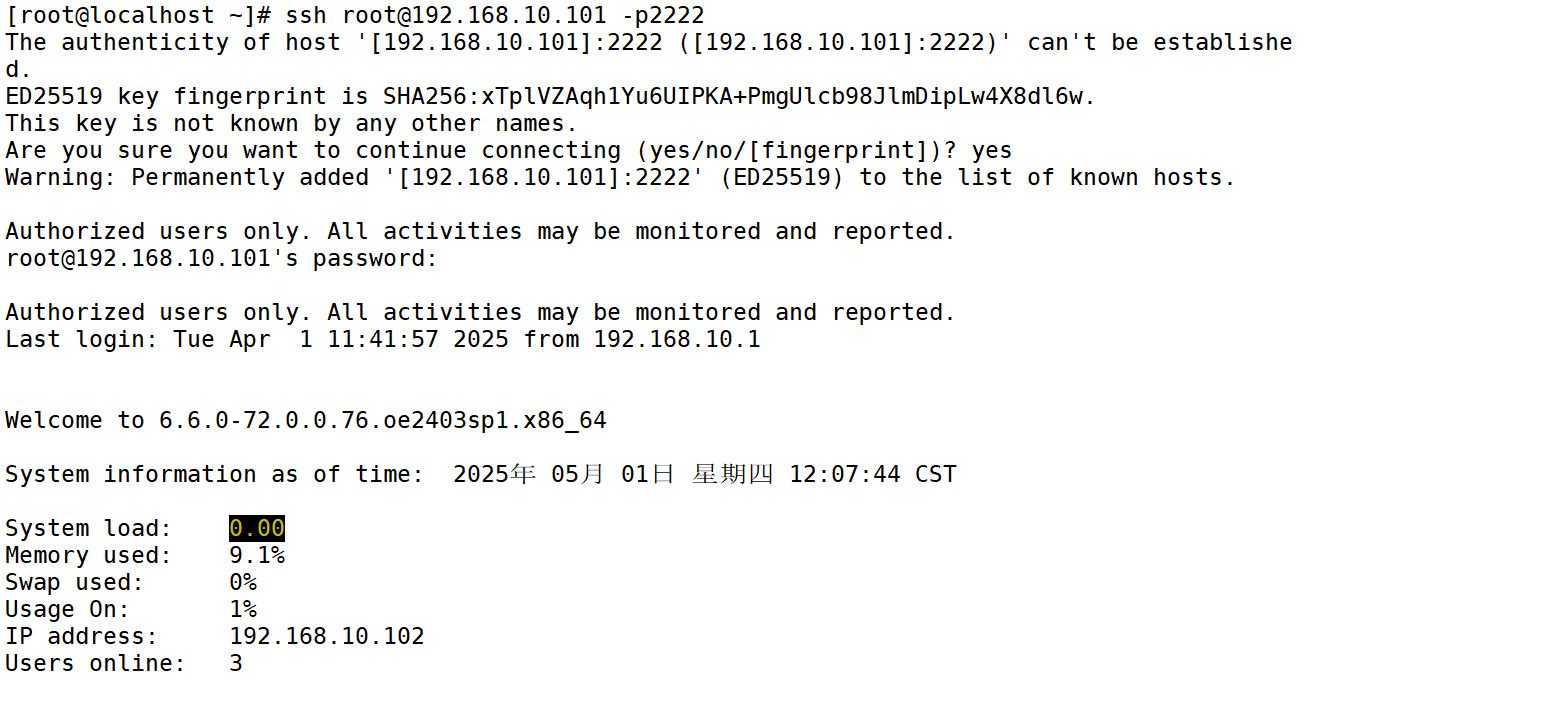Click the Users online count 3
This screenshot has width=1559, height=725.
coord(236,663)
